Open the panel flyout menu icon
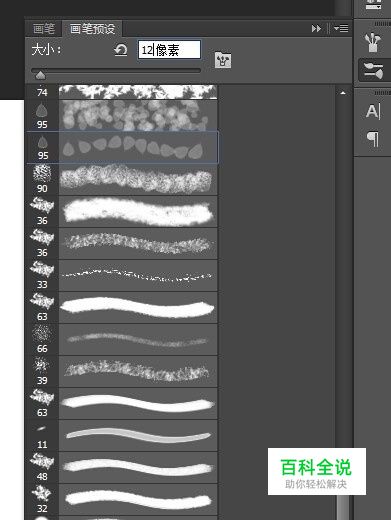Image resolution: width=391 pixels, height=520 pixels. 341,29
